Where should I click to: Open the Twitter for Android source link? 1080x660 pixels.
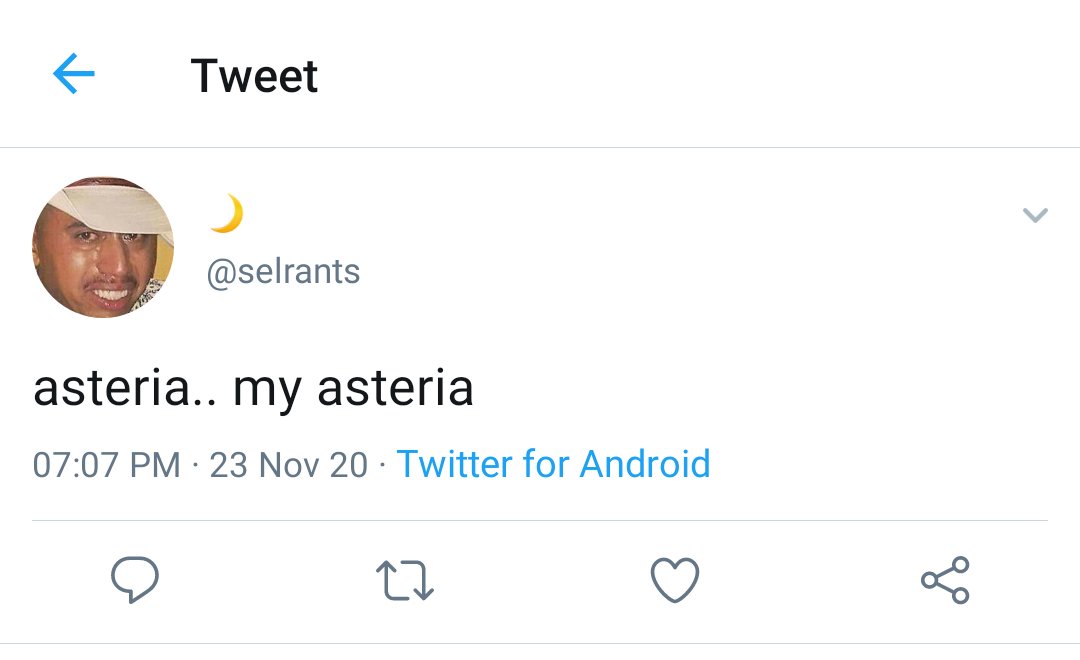coord(554,464)
